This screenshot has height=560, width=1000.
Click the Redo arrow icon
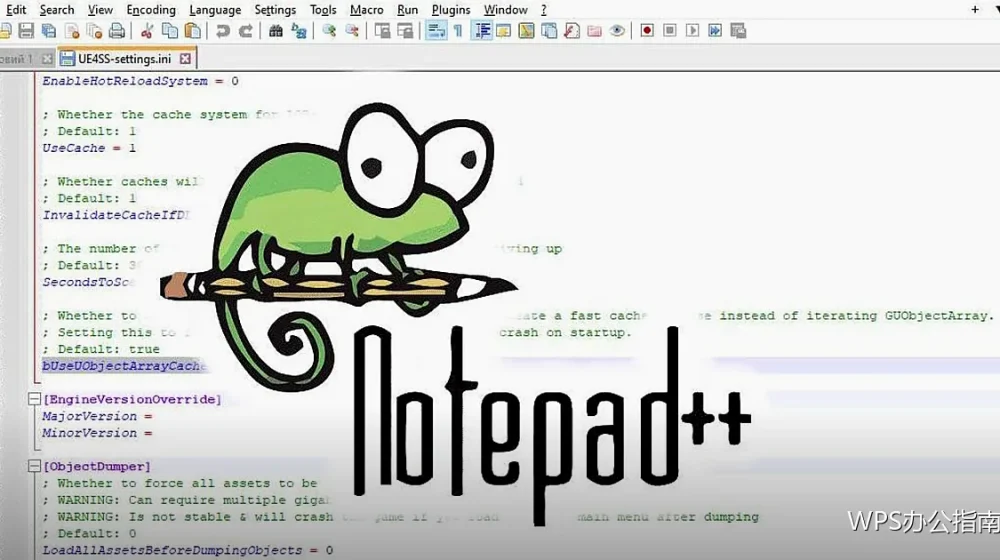[246, 31]
